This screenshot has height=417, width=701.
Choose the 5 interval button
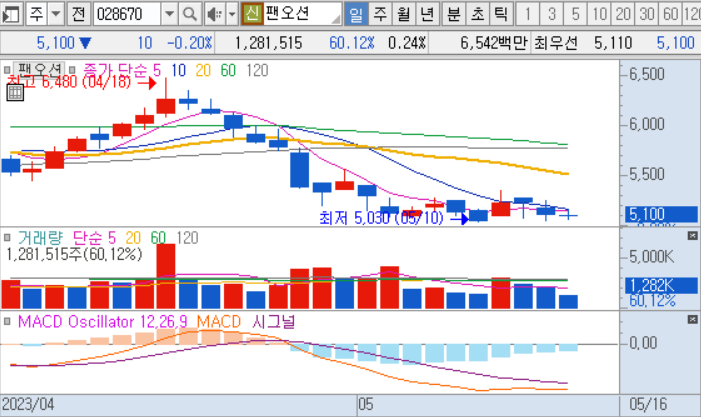click(x=575, y=14)
